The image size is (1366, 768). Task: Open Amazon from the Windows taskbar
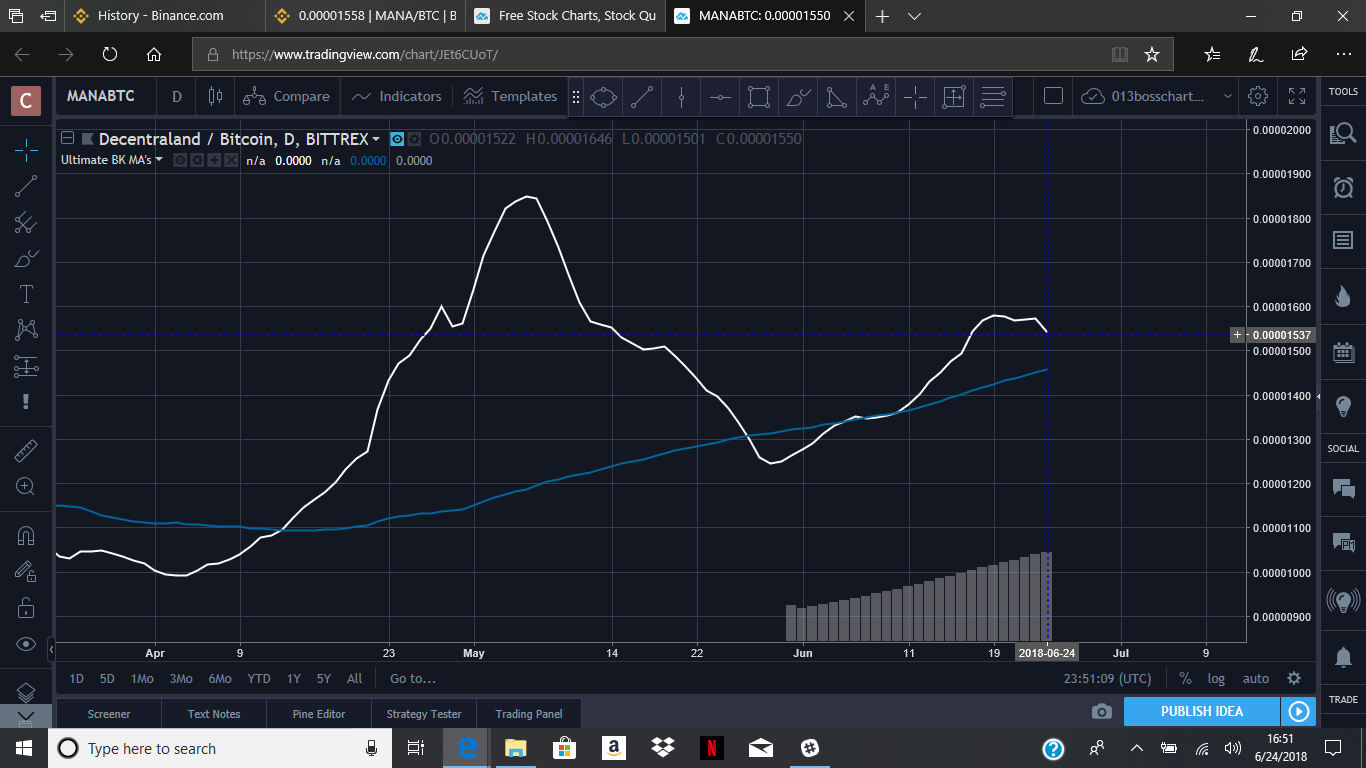tap(613, 748)
